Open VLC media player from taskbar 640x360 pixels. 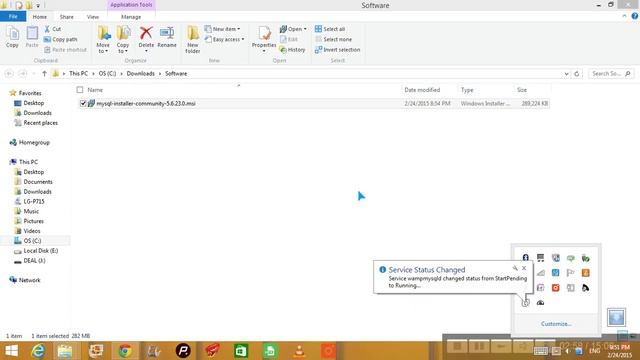[299, 351]
